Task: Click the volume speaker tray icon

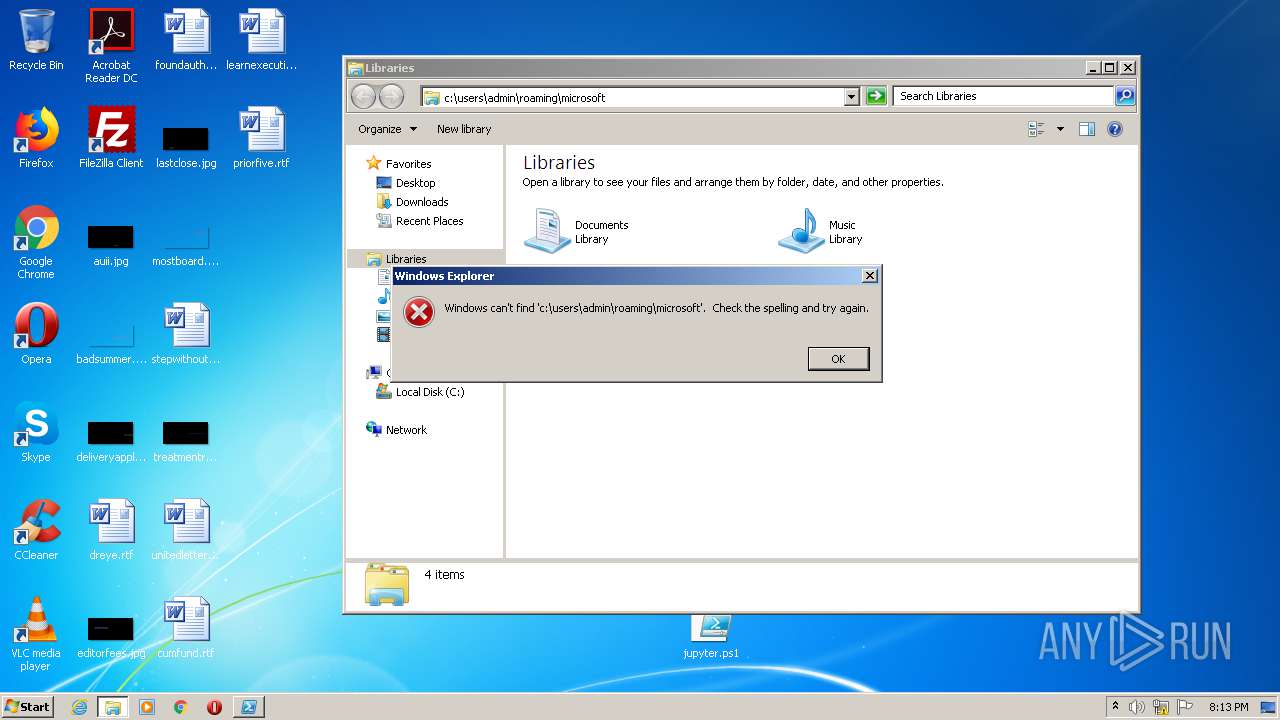Action: pos(1137,707)
